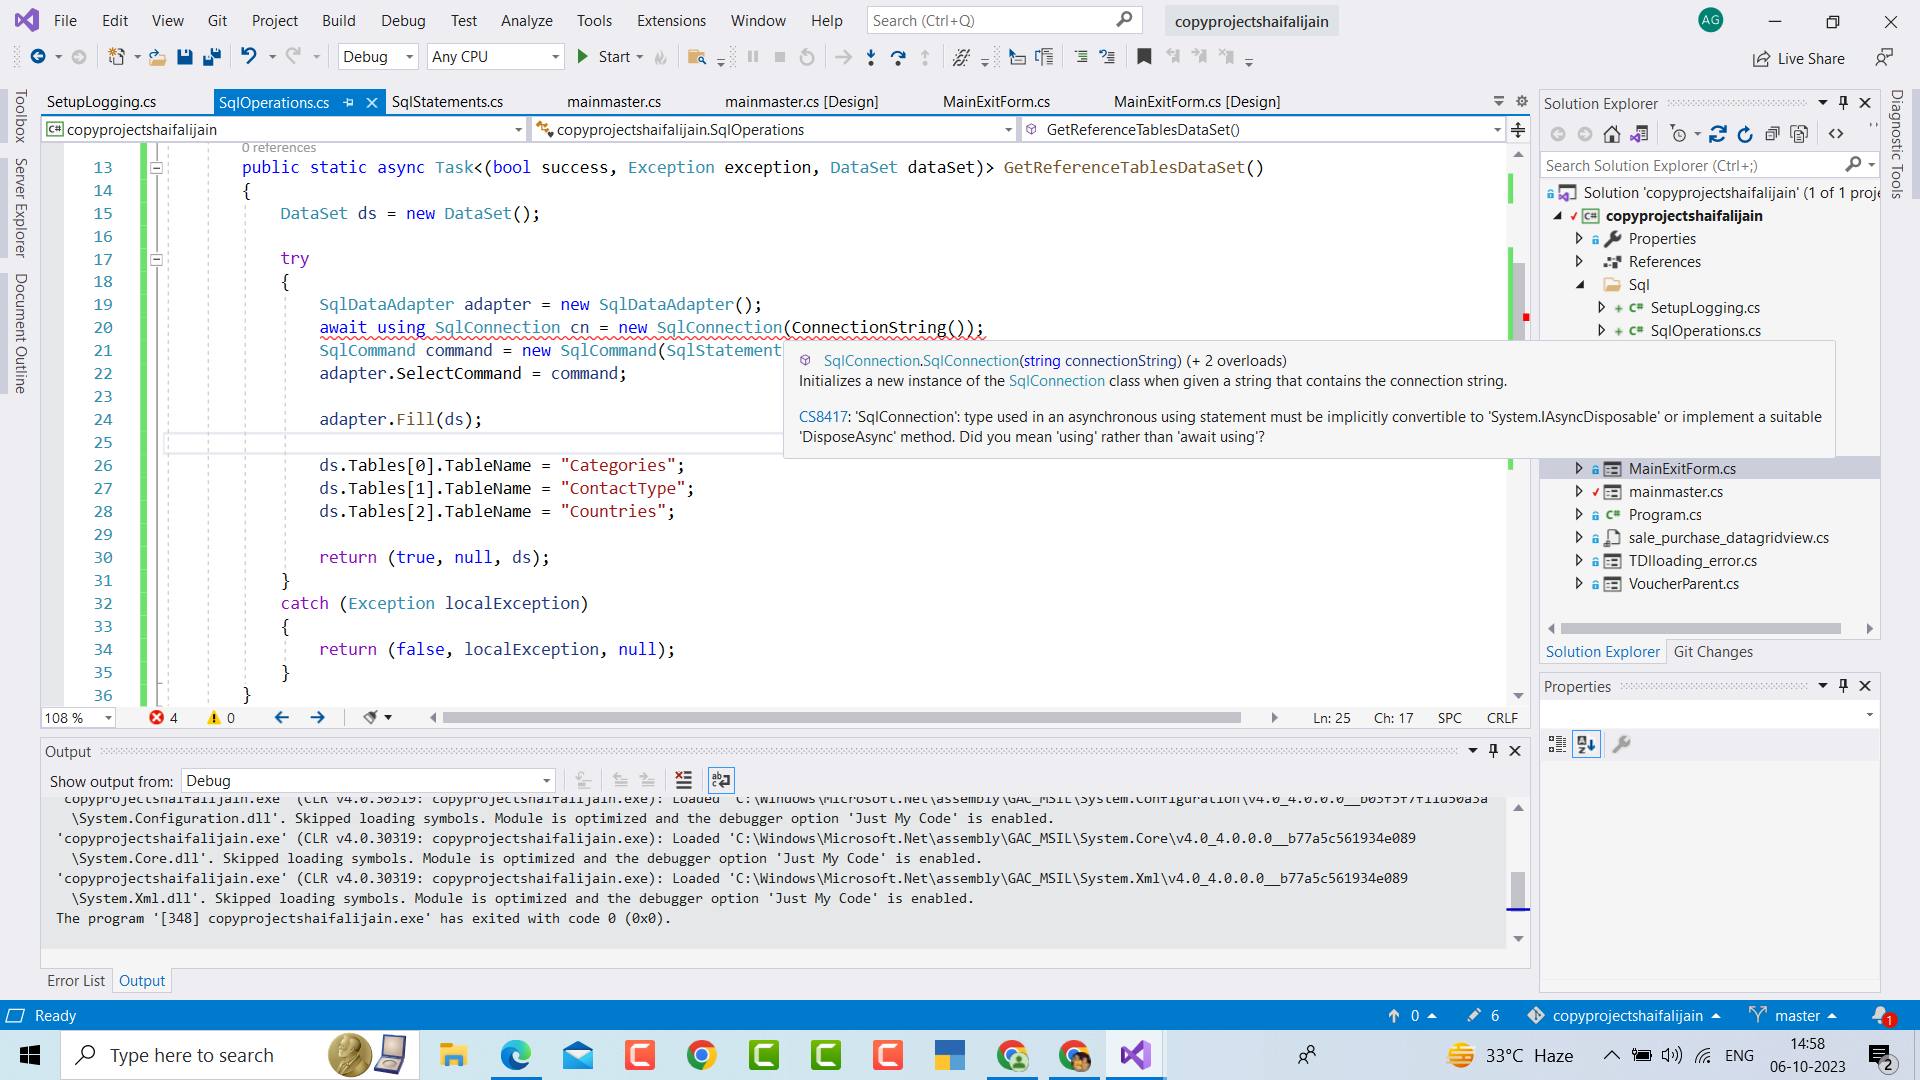The height and width of the screenshot is (1080, 1920).
Task: Click the Search Solution Explorer input field
Action: [x=1690, y=165]
